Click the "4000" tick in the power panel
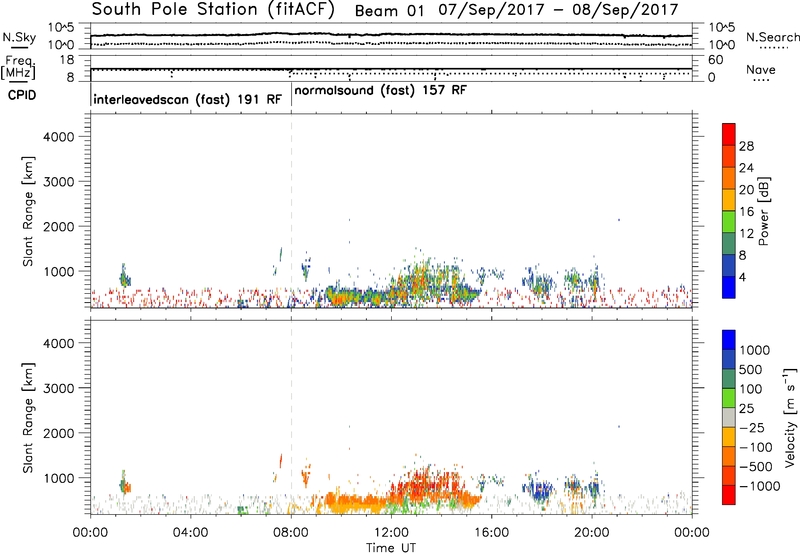The image size is (800, 554). tap(59, 137)
